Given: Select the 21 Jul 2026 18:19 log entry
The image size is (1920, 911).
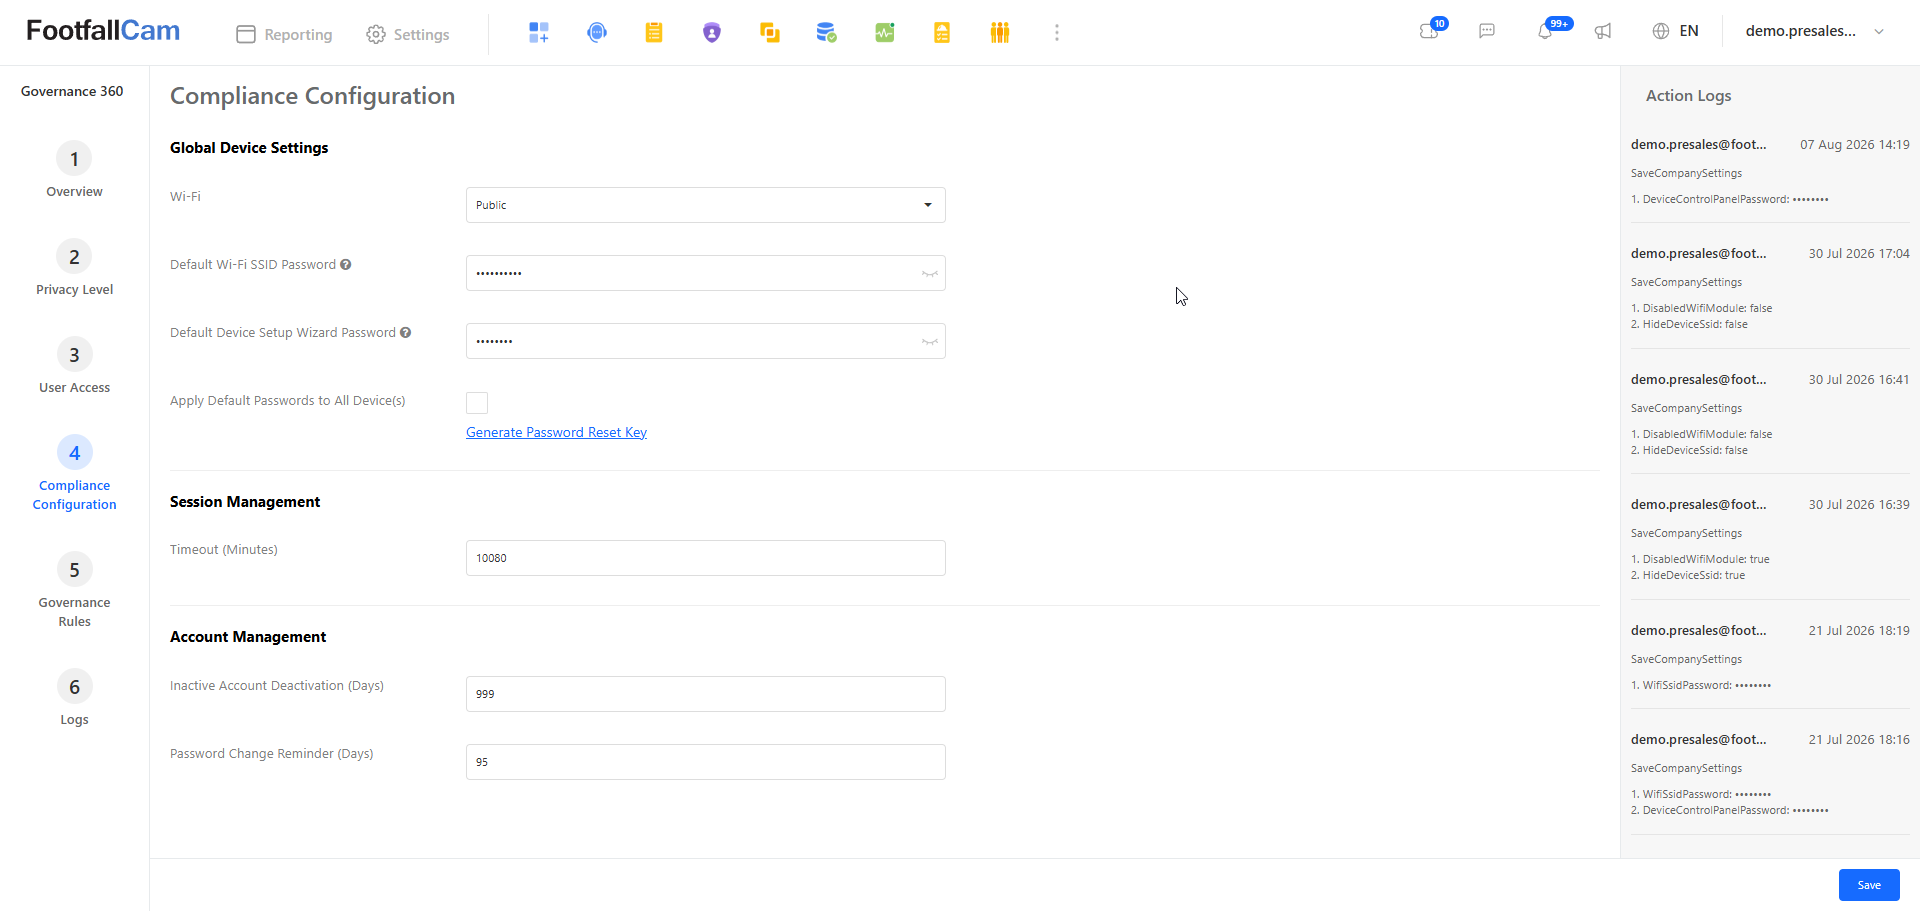Looking at the screenshot, I should click(1770, 657).
